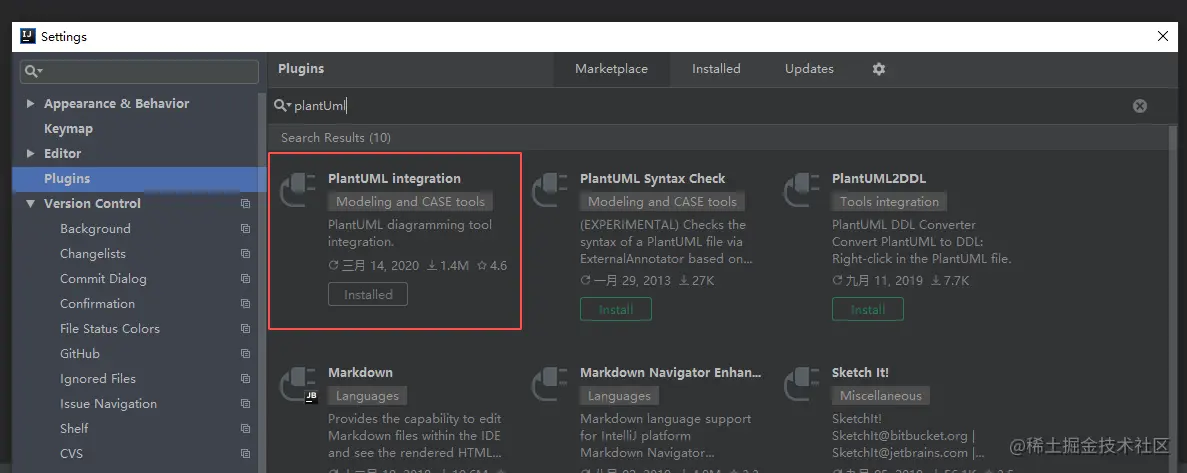Click project-level icon next to GitHub
The height and width of the screenshot is (473, 1187).
click(245, 353)
